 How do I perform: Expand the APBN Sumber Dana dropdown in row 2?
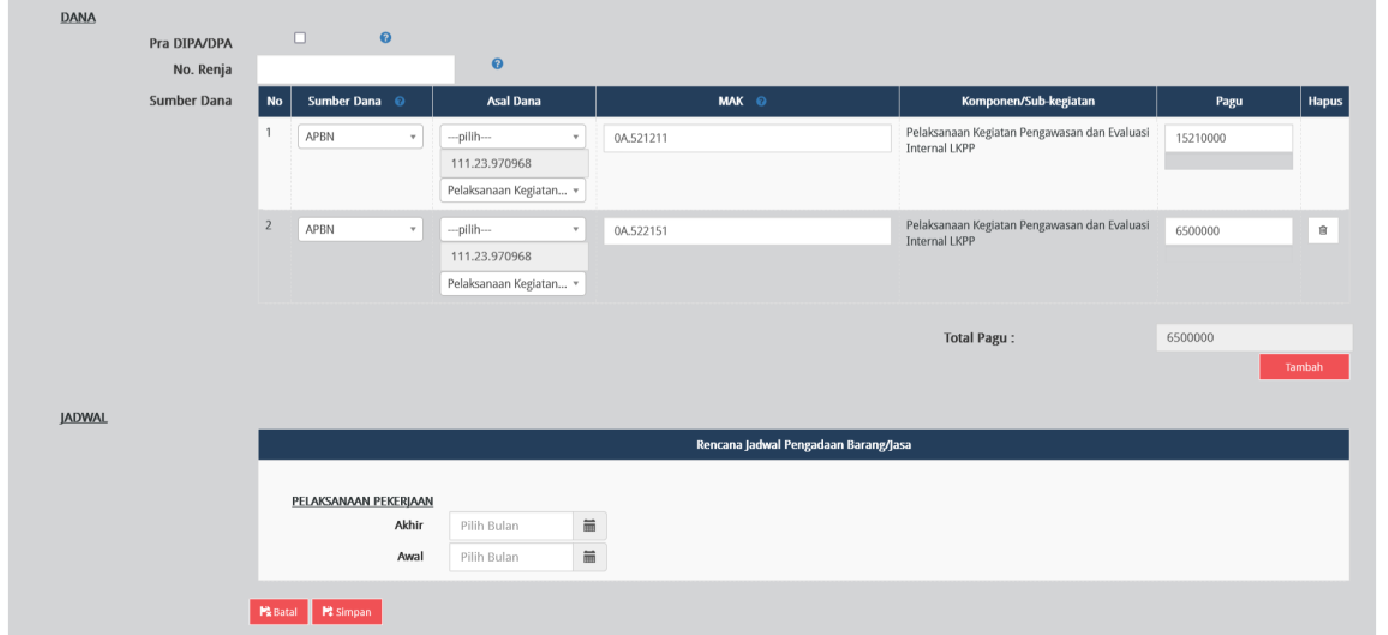tap(360, 230)
